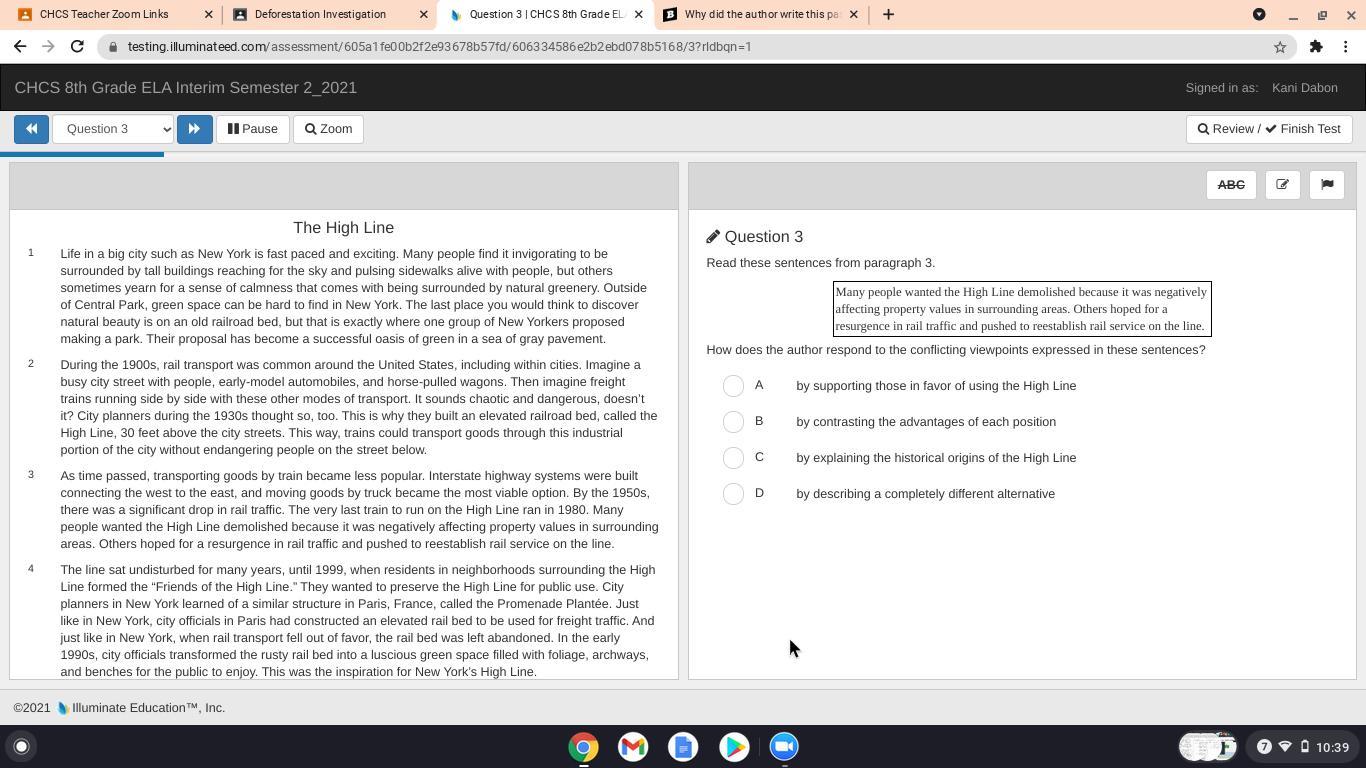Click answer text 'by describing a completely different'
The width and height of the screenshot is (1366, 768).
[925, 494]
